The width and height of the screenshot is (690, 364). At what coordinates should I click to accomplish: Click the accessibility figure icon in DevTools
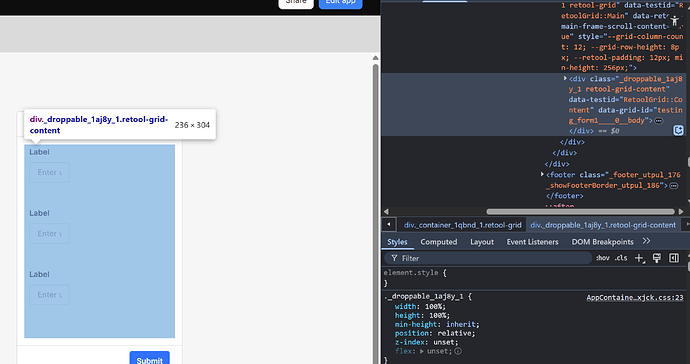click(675, 20)
